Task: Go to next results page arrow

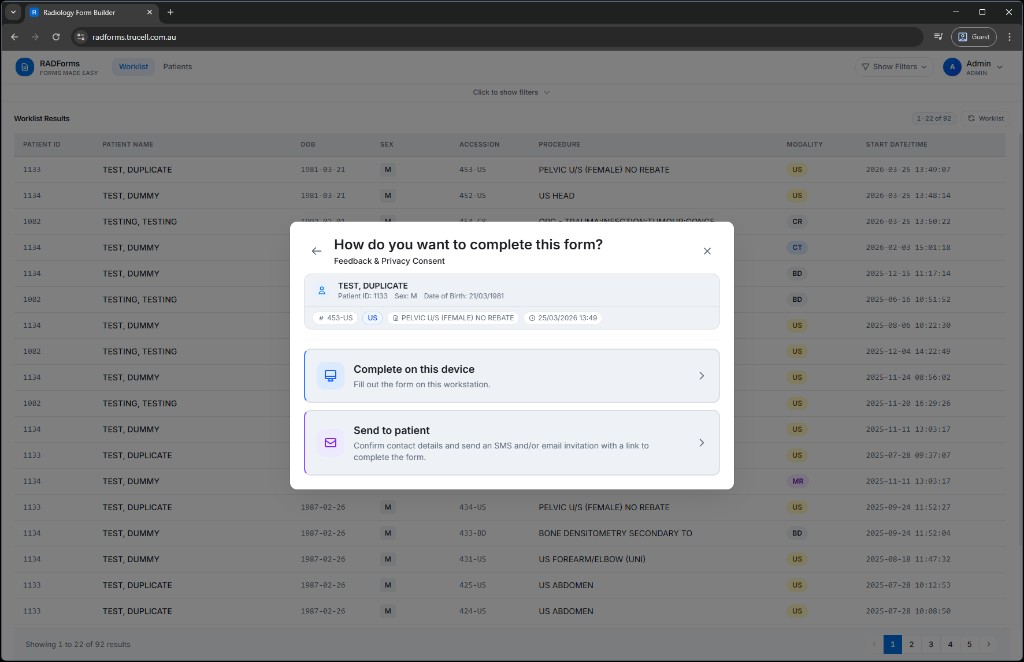Action: click(989, 644)
